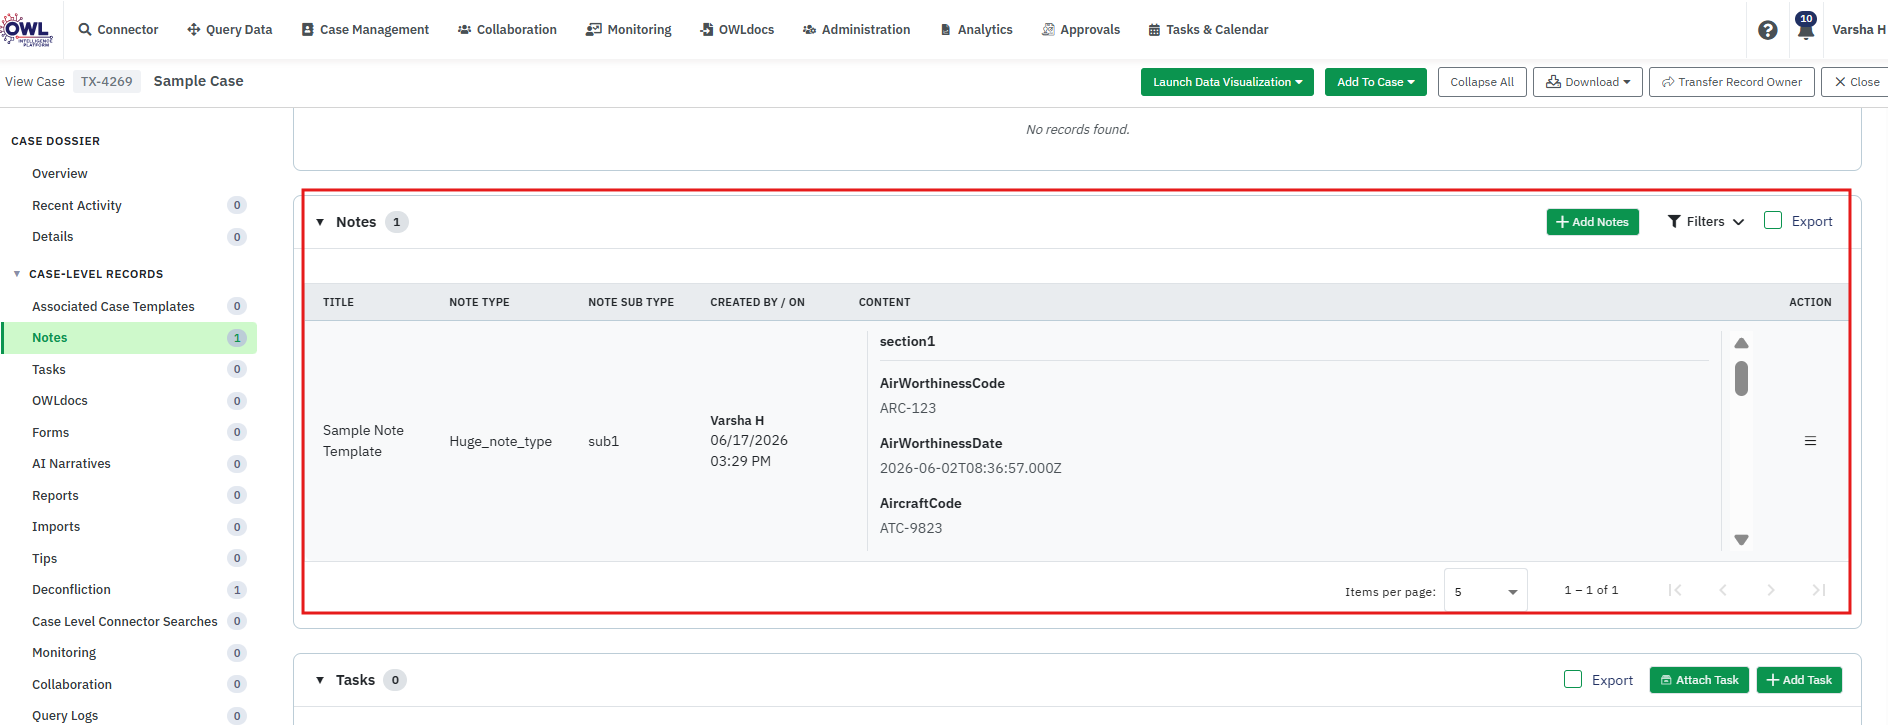1888x725 pixels.
Task: Open the Monitoring top menu
Action: tap(629, 30)
